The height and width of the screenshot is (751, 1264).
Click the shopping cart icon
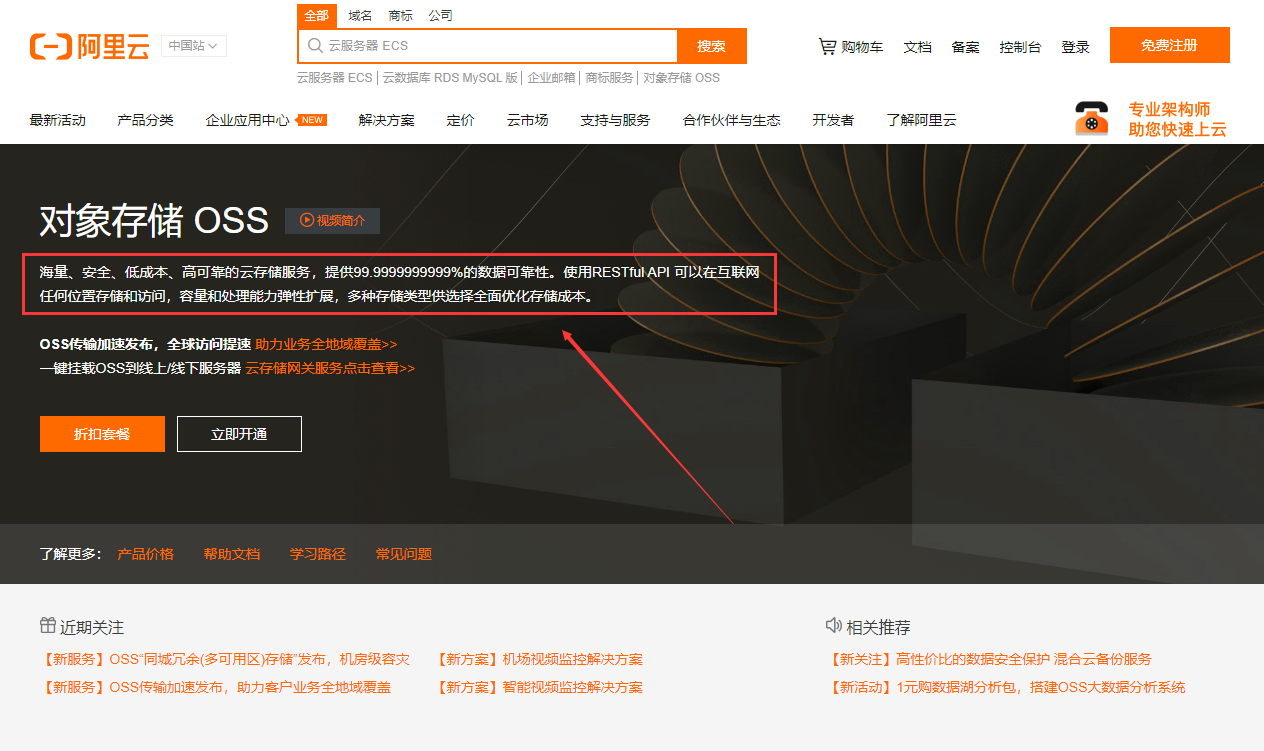coord(827,46)
